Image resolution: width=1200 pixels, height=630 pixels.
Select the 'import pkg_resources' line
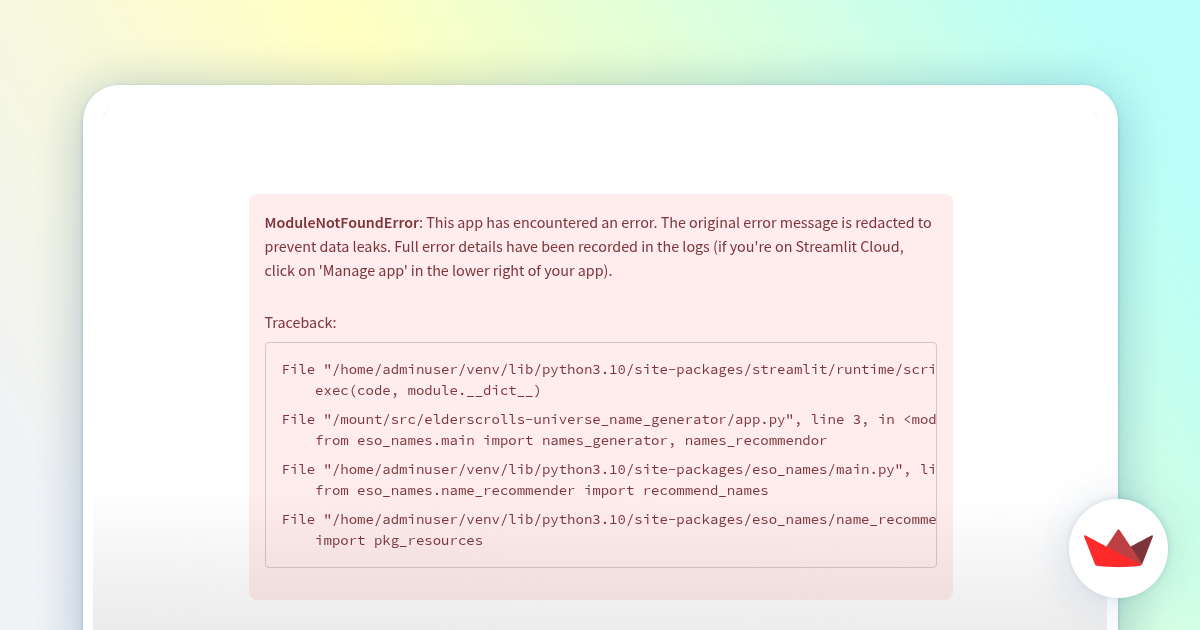[399, 540]
